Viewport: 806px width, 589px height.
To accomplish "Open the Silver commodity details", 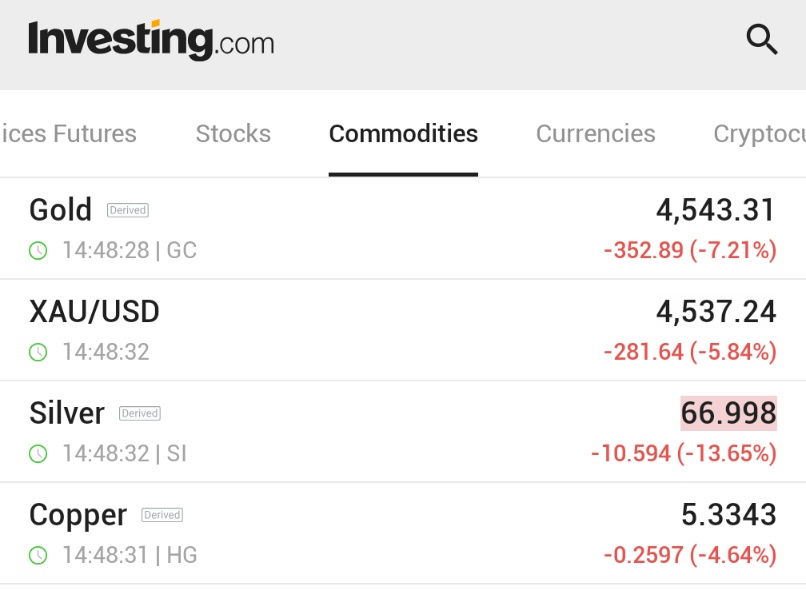I will pos(403,432).
